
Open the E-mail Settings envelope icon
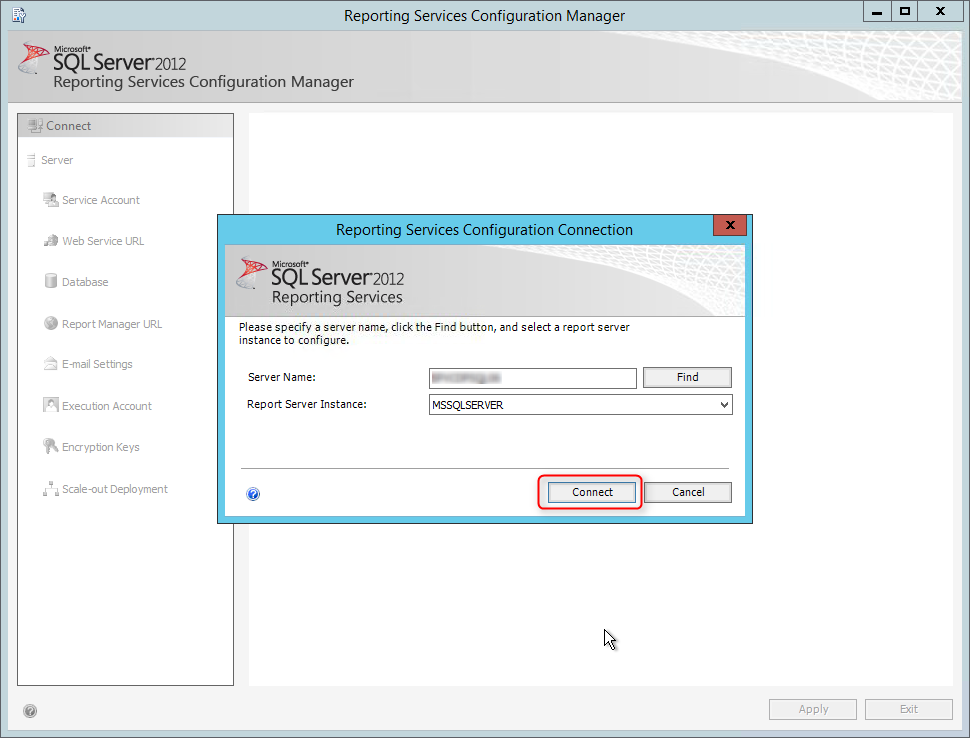tap(51, 364)
